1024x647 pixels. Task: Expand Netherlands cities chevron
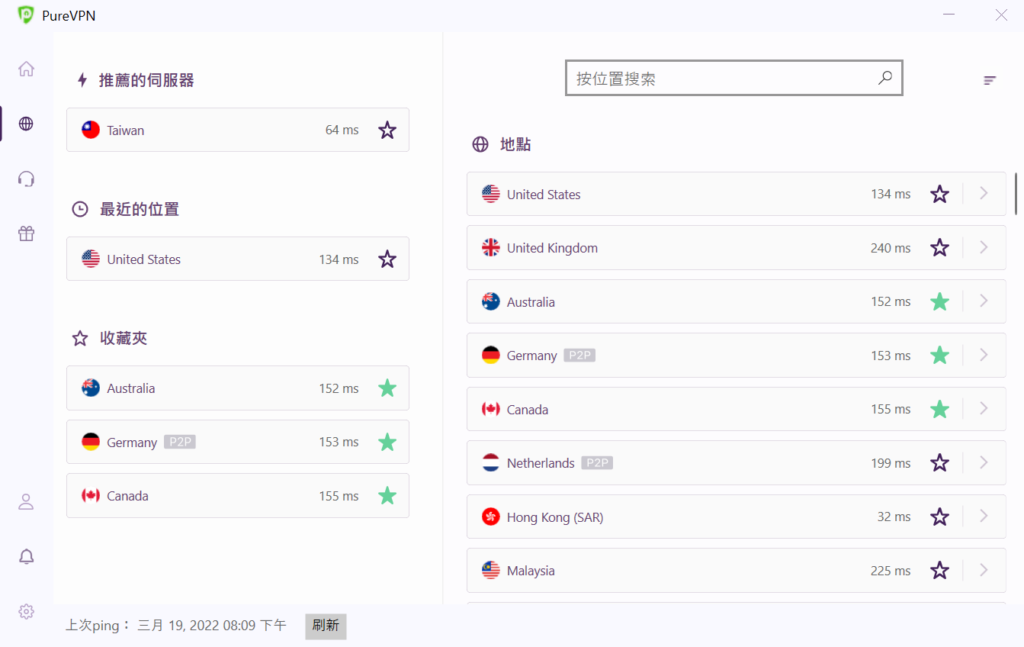pos(984,462)
